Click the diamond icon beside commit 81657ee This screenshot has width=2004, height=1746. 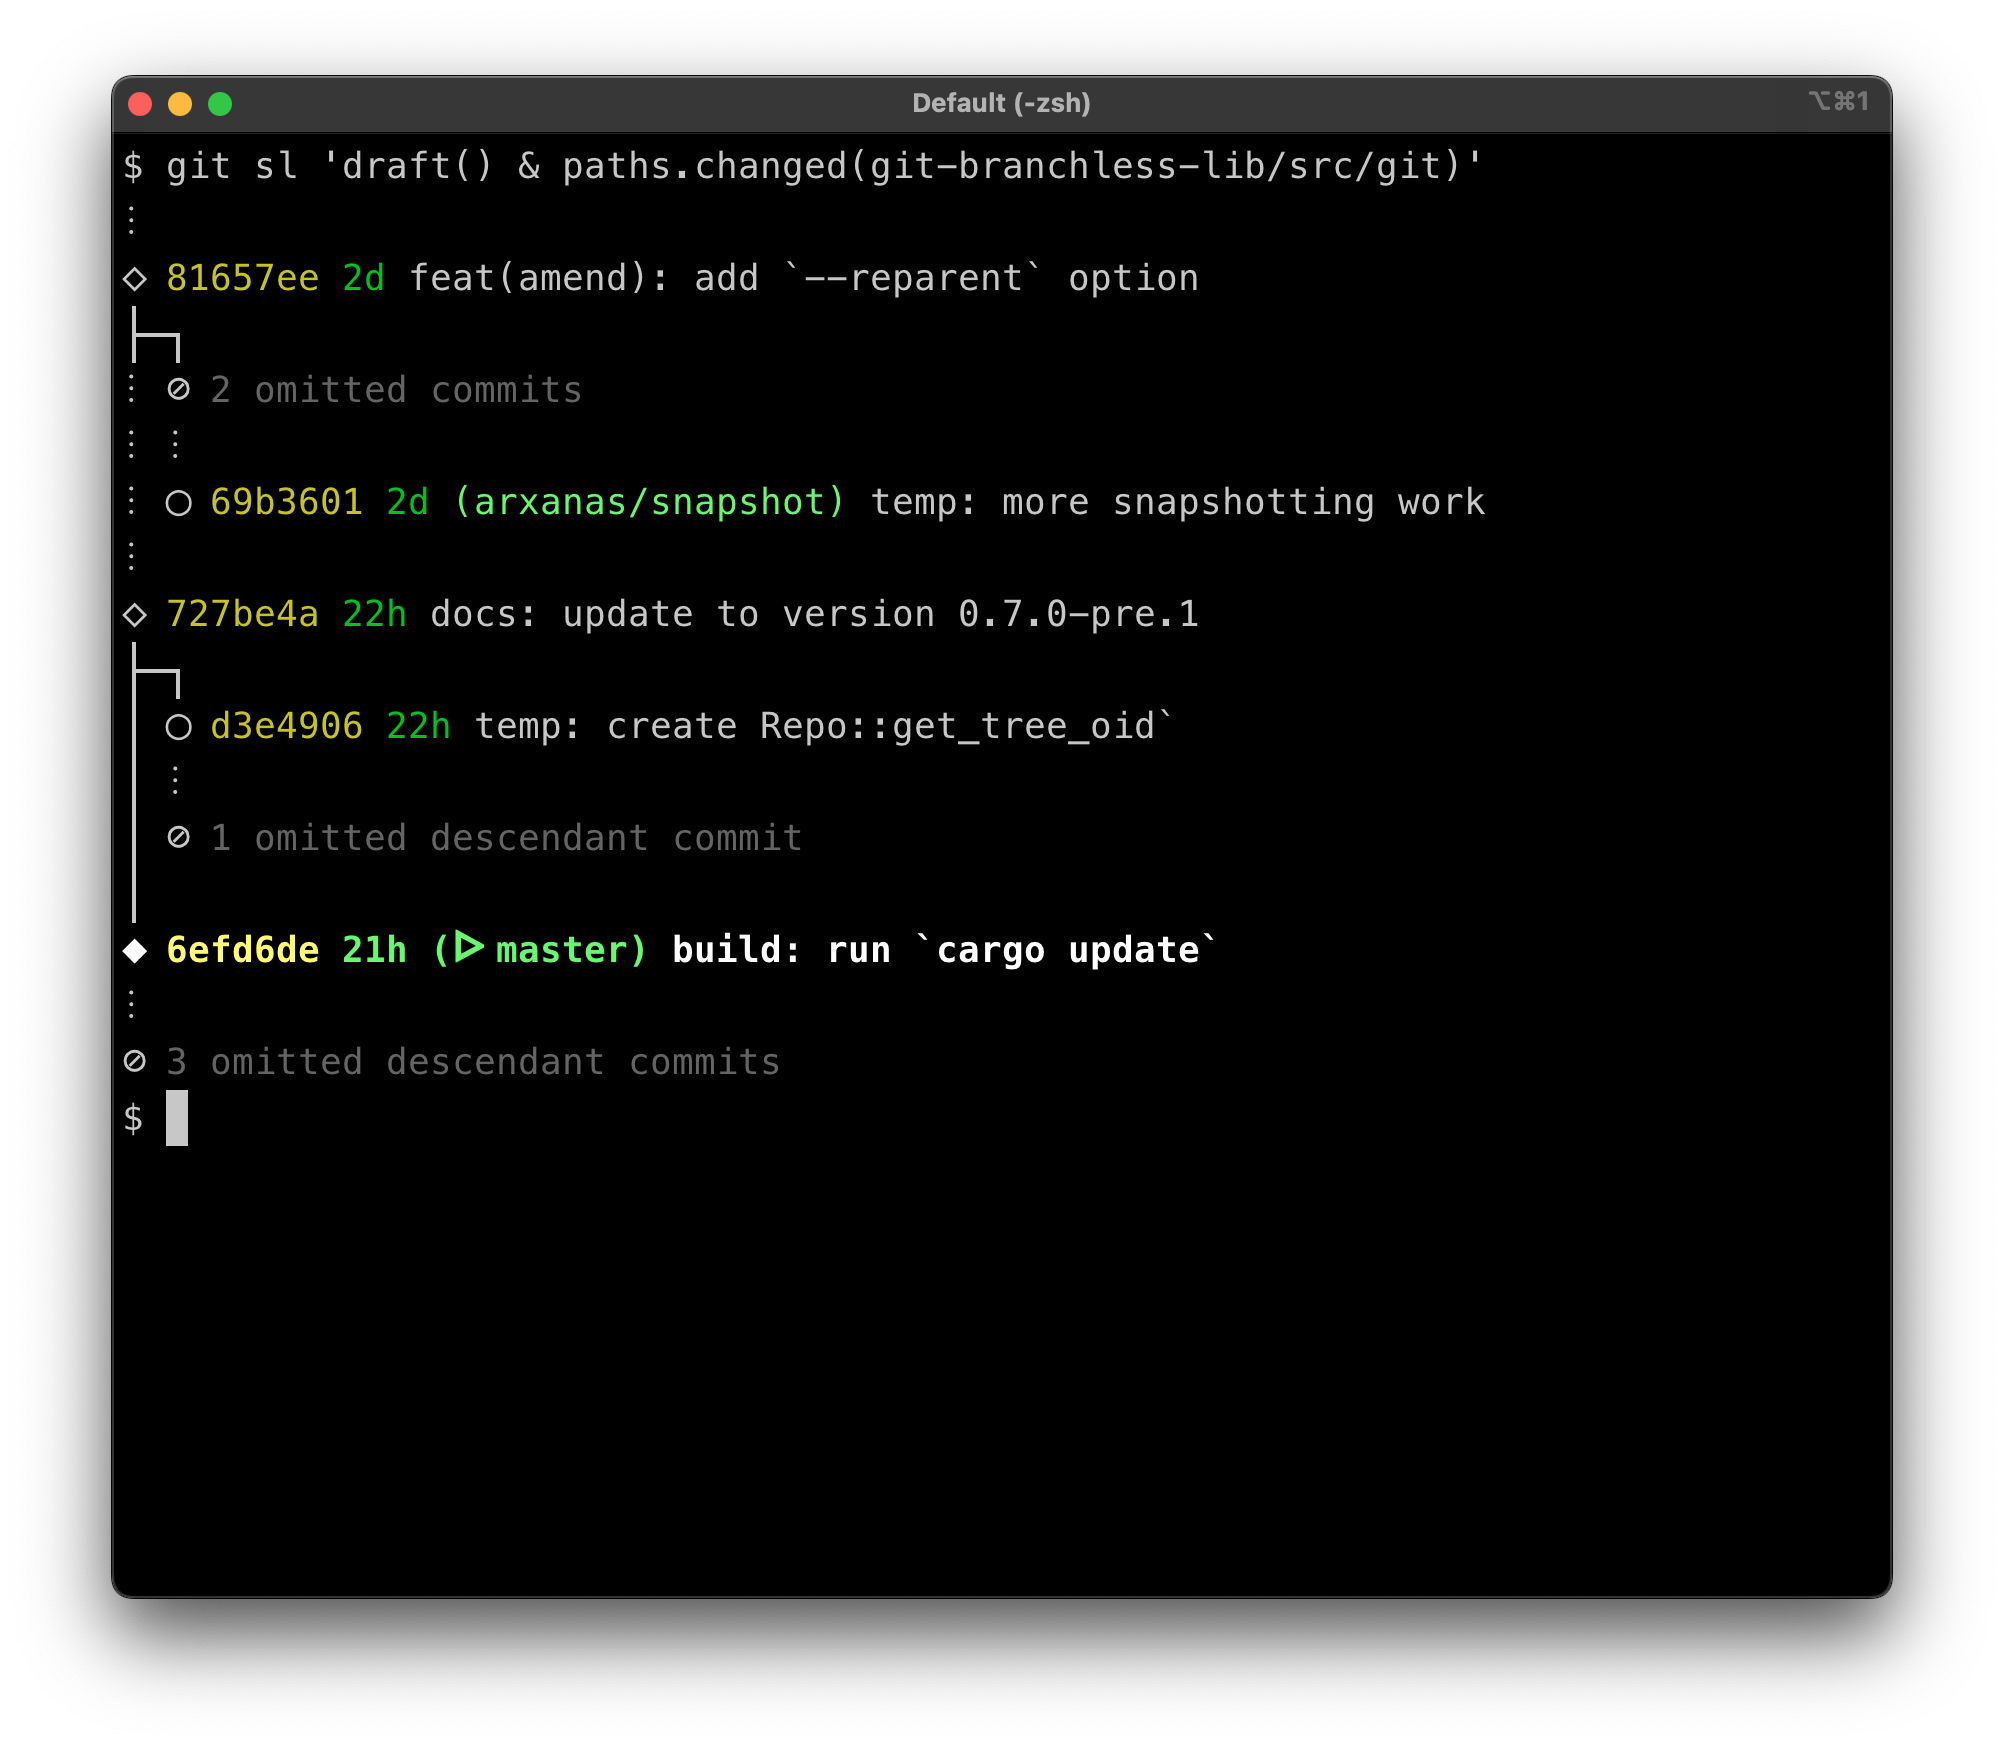(135, 279)
